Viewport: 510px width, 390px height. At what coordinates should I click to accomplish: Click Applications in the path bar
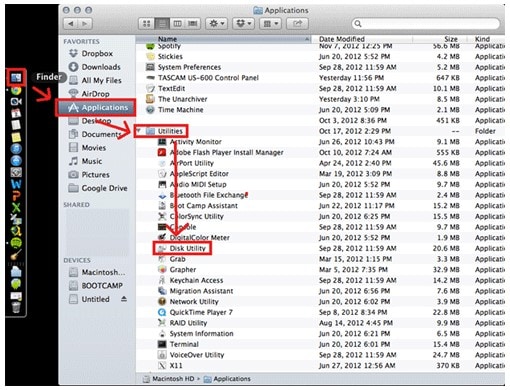[227, 379]
